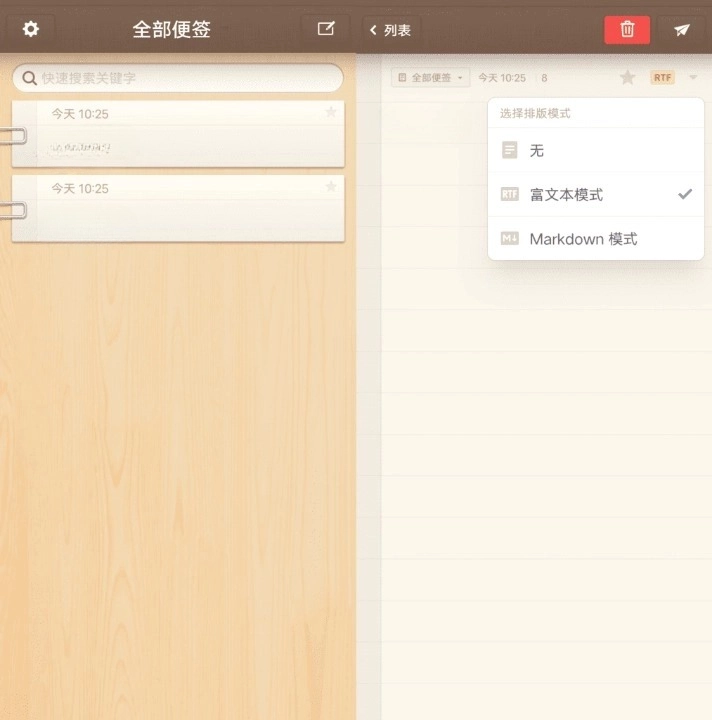Viewport: 712px width, 720px height.
Task: Click the magnifier search icon
Action: (x=29, y=78)
